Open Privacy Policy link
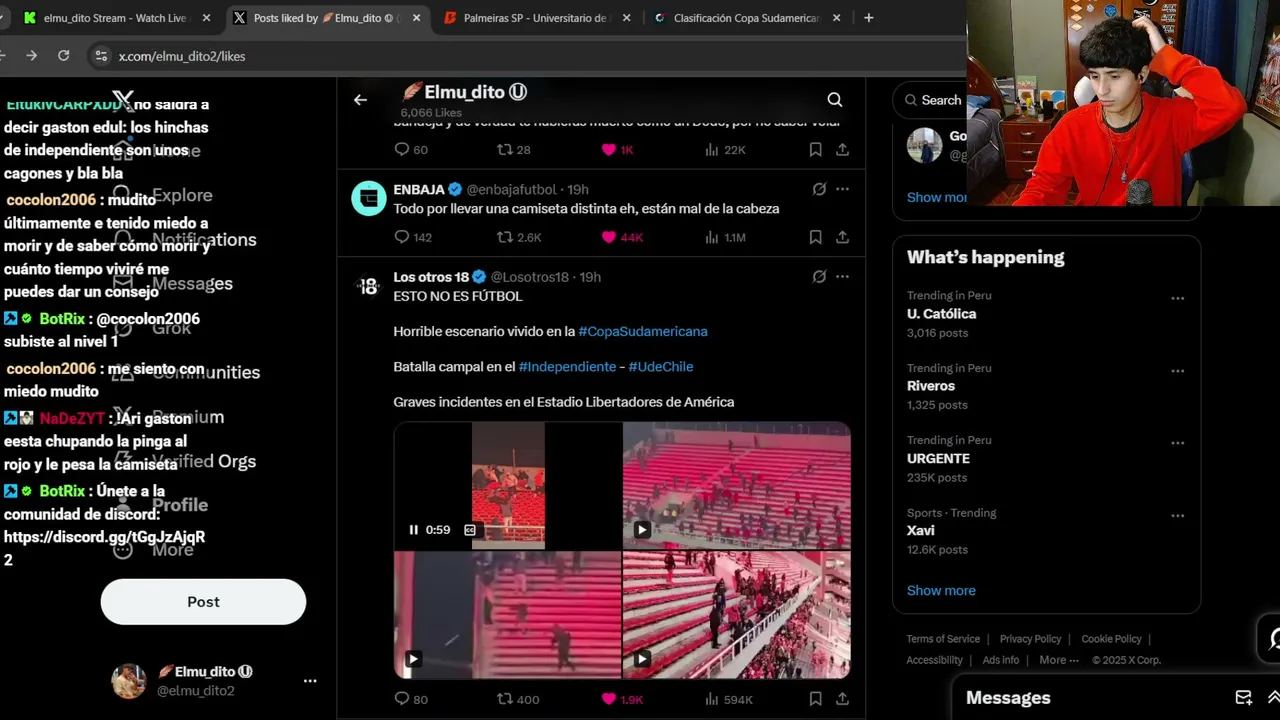This screenshot has width=1280, height=720. coord(1030,639)
